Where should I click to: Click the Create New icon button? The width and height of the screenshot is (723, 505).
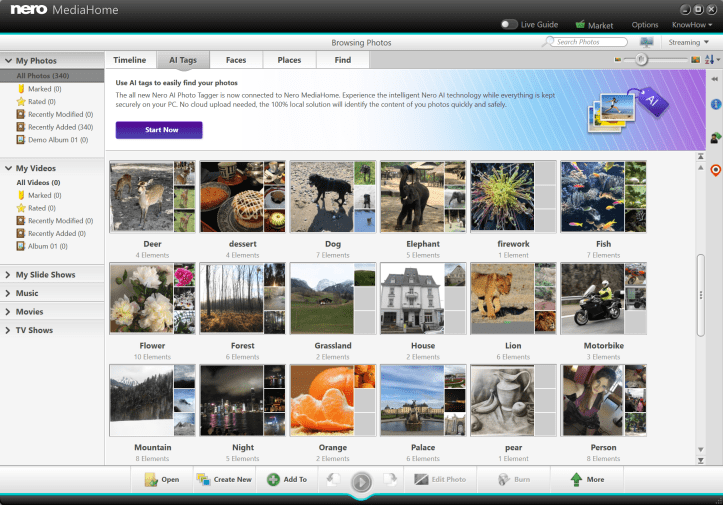click(x=204, y=479)
